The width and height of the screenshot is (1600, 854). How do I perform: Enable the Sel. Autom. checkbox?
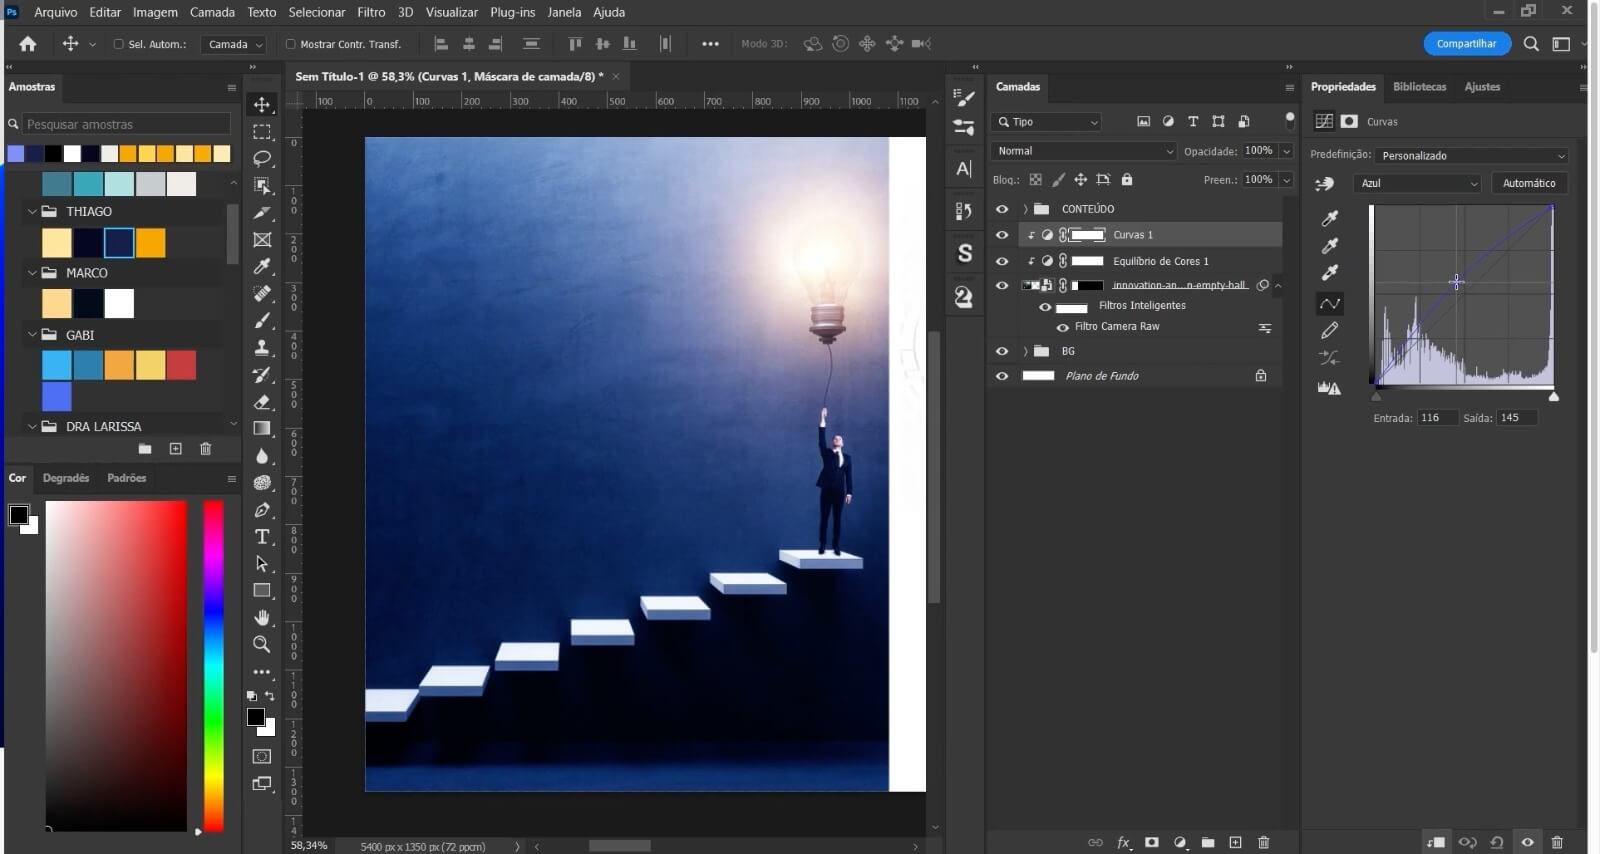point(119,44)
